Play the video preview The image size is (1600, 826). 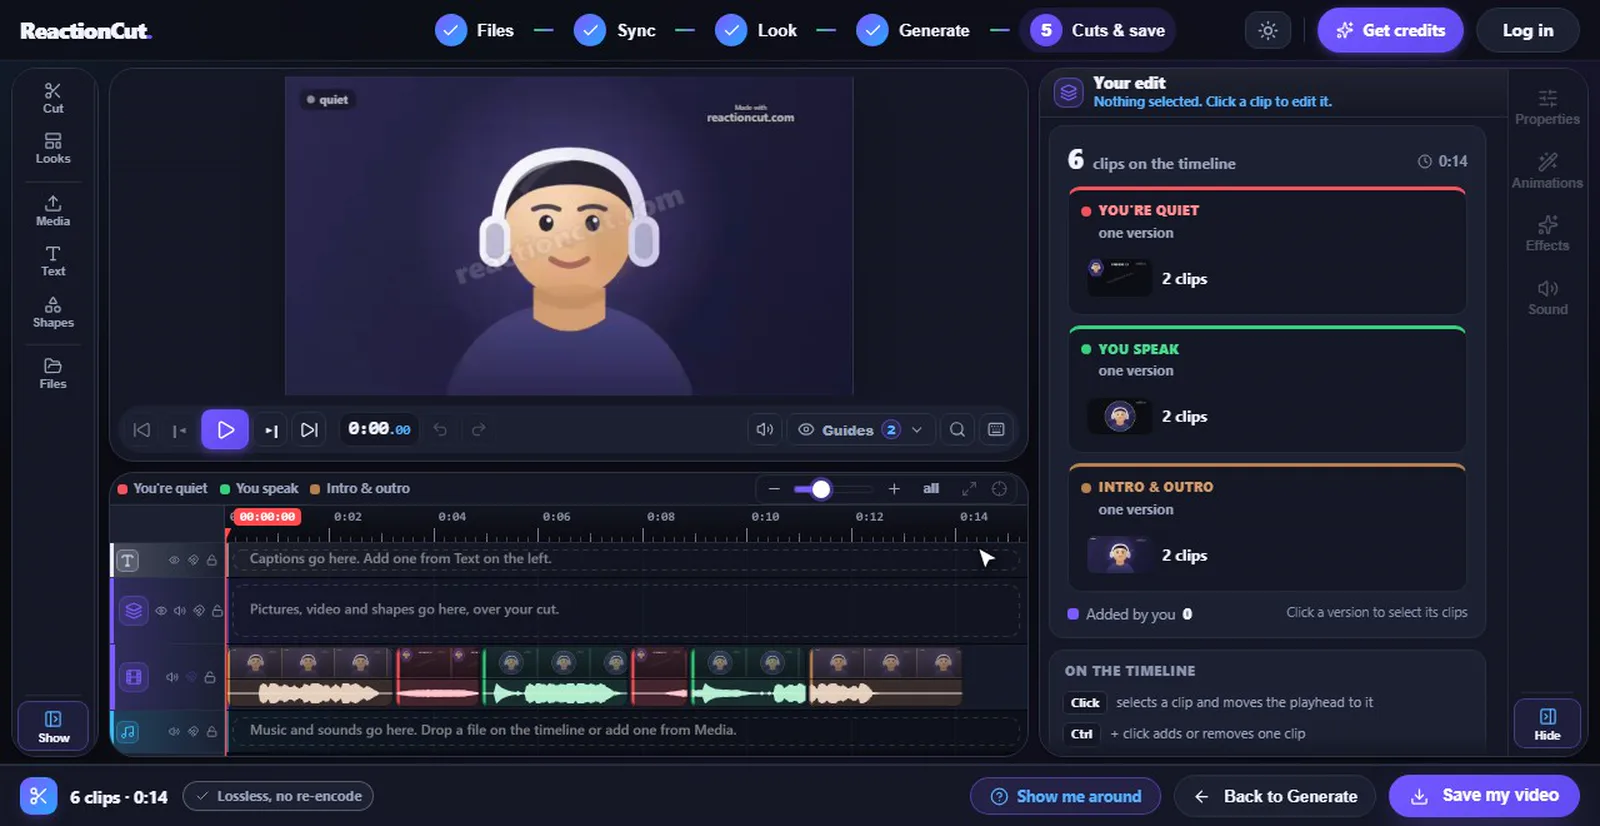[225, 429]
